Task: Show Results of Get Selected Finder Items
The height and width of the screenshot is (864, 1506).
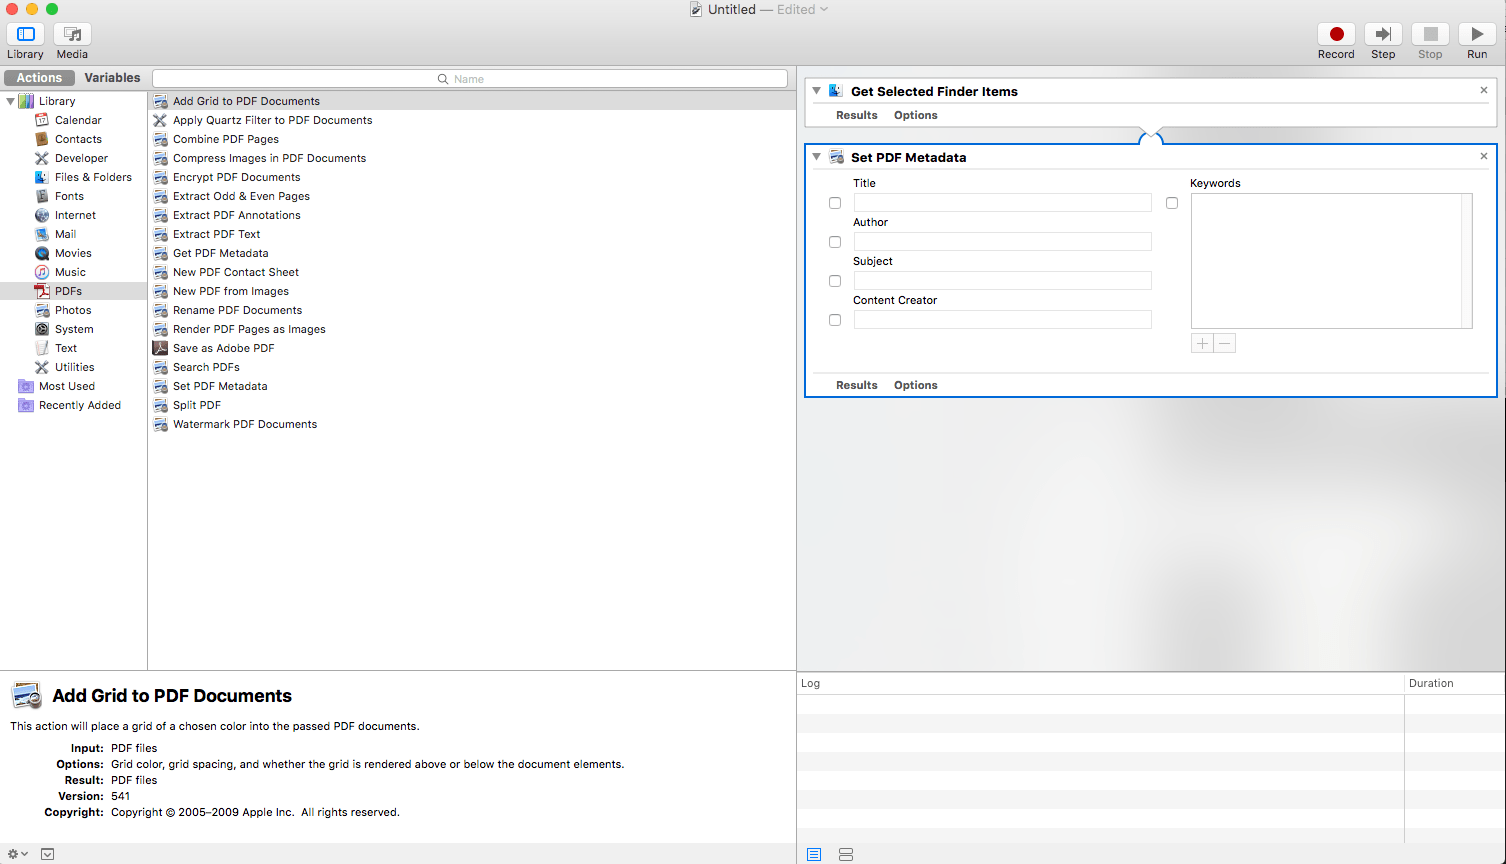Action: (x=857, y=115)
